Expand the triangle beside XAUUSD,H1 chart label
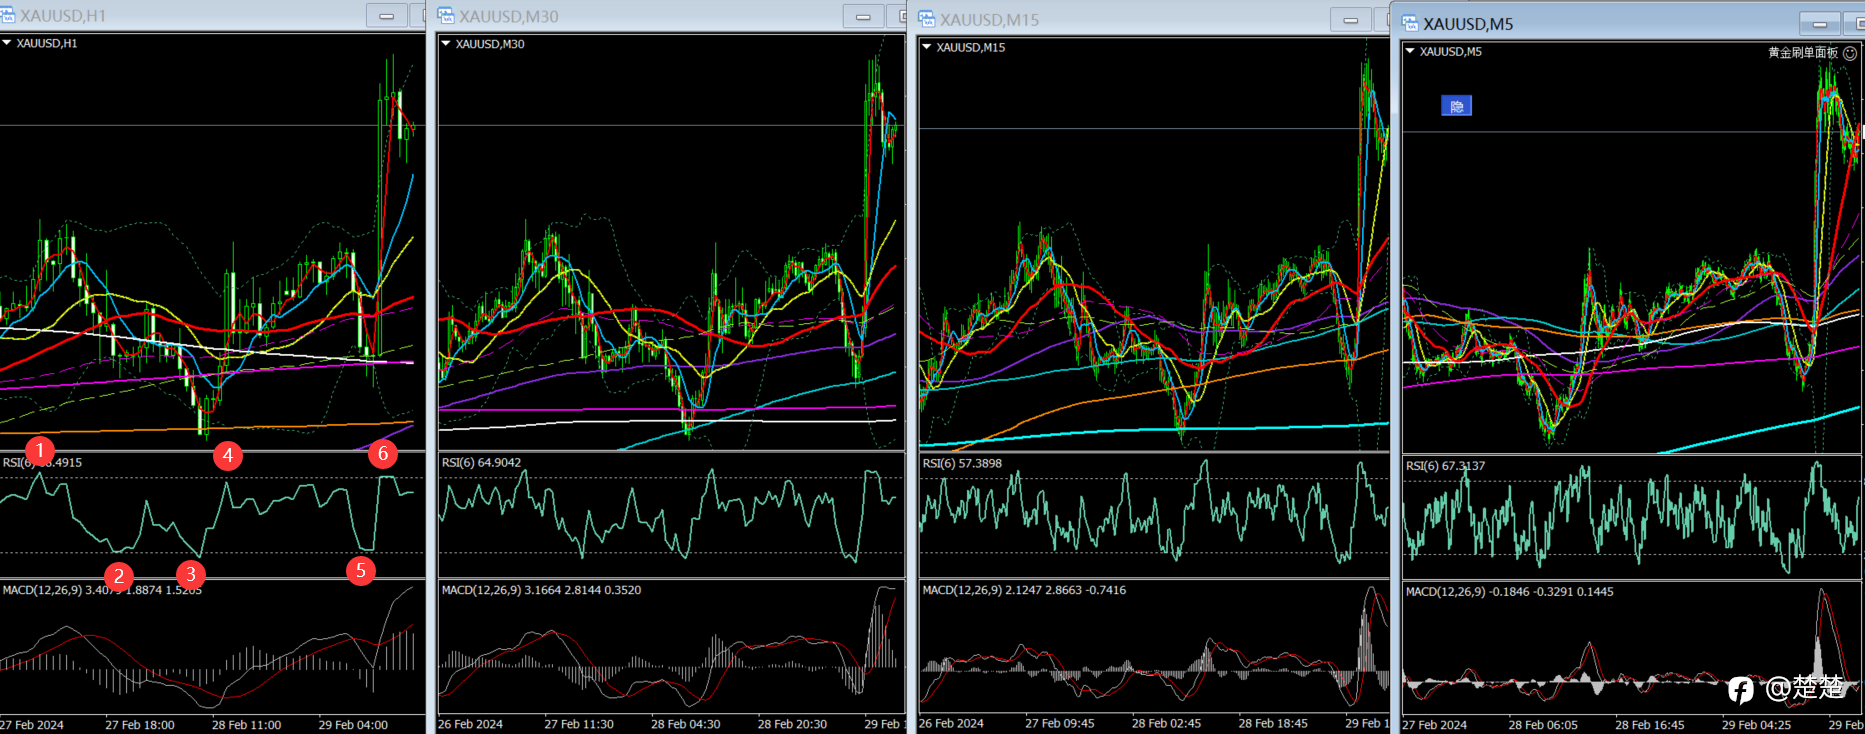1865x734 pixels. 7,43
